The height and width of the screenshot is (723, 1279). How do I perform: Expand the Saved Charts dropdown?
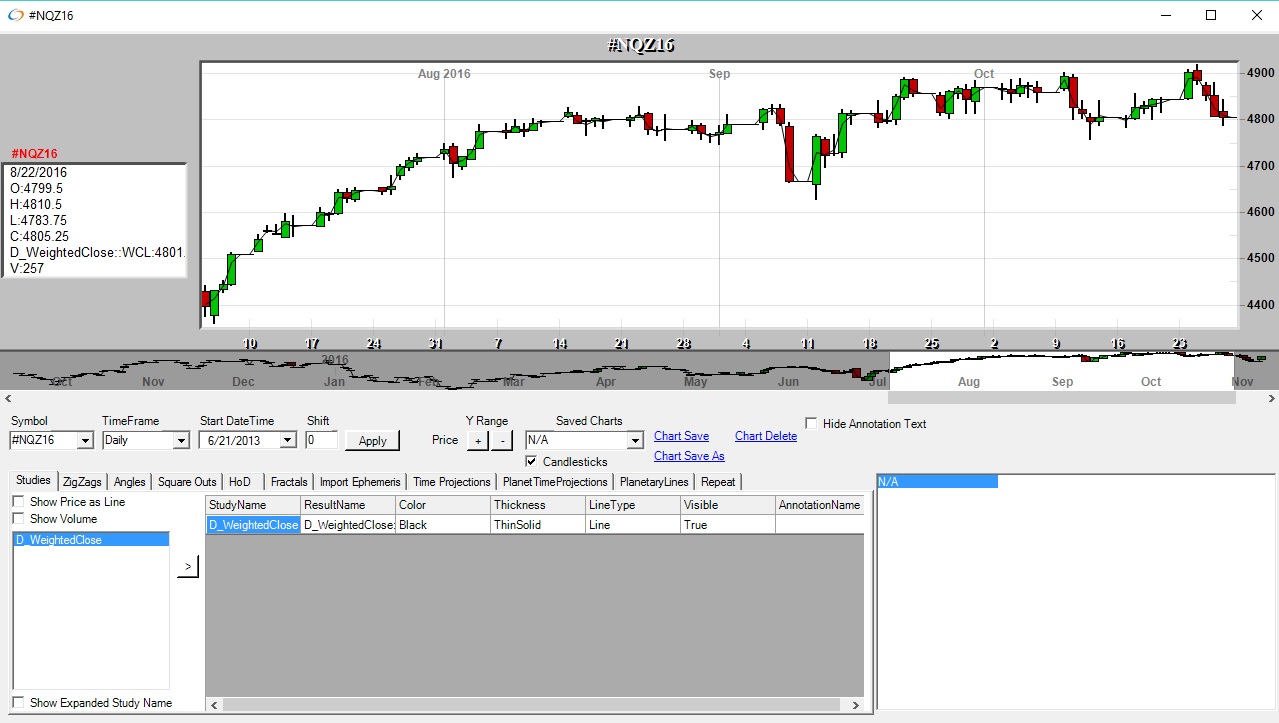coord(634,440)
